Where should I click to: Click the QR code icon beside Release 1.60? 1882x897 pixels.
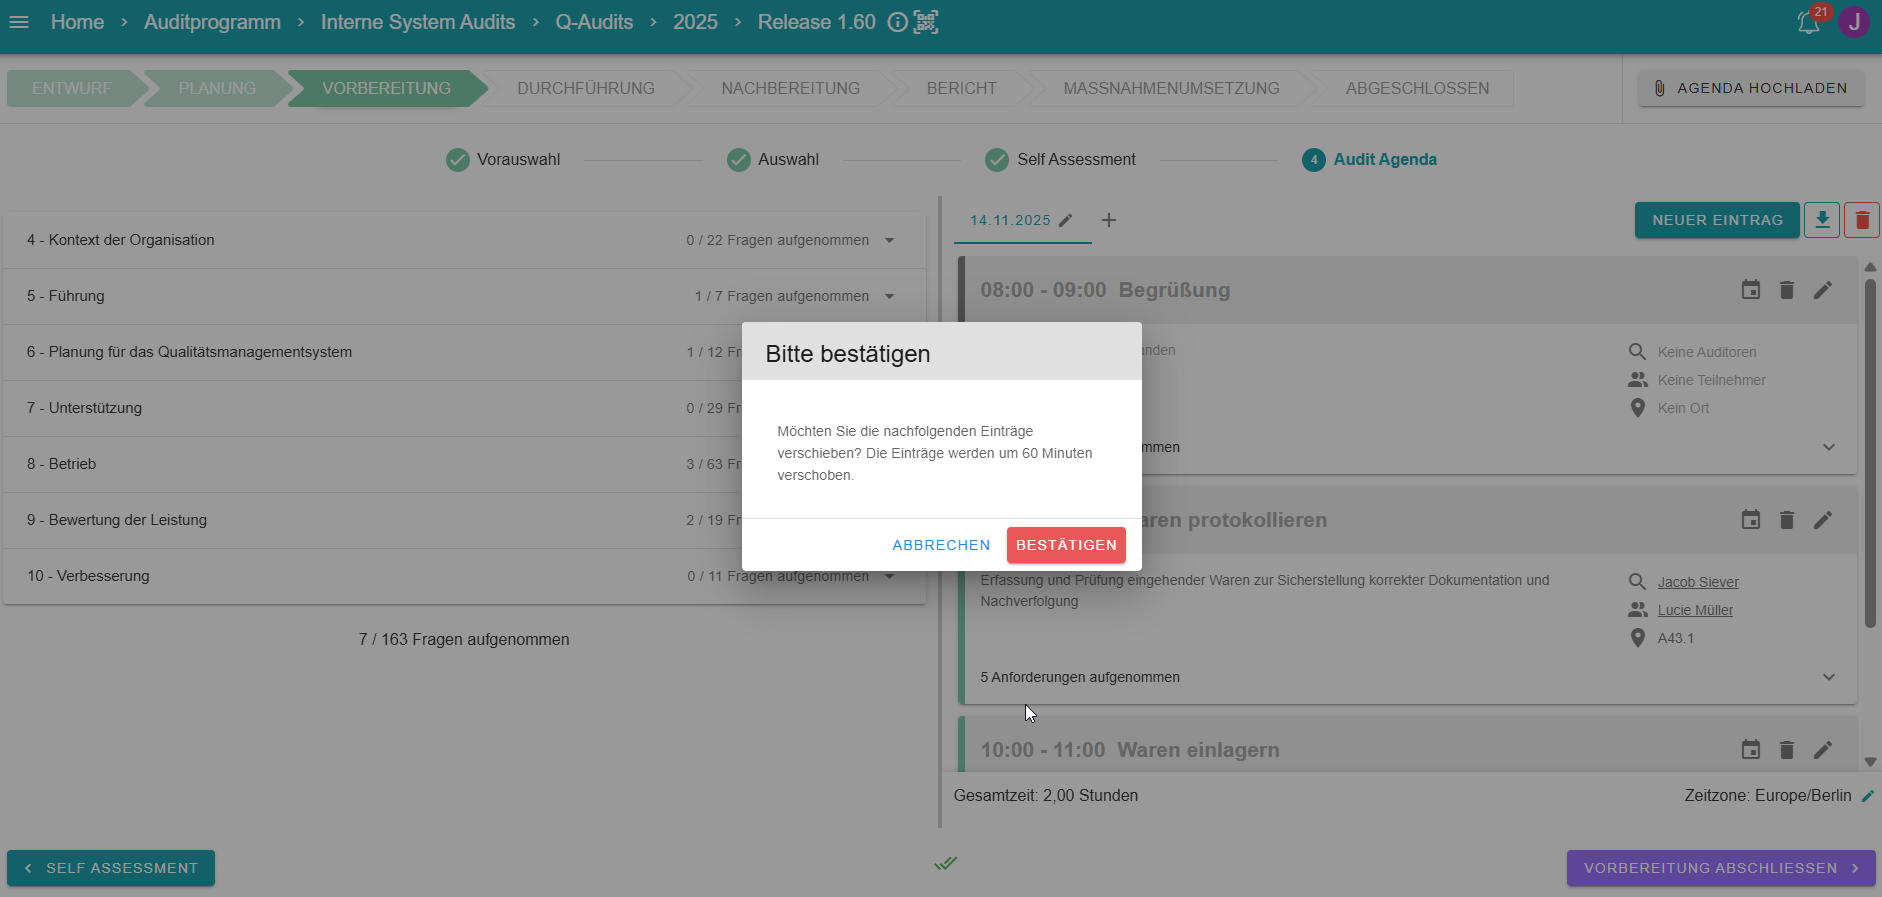pyautogui.click(x=926, y=22)
